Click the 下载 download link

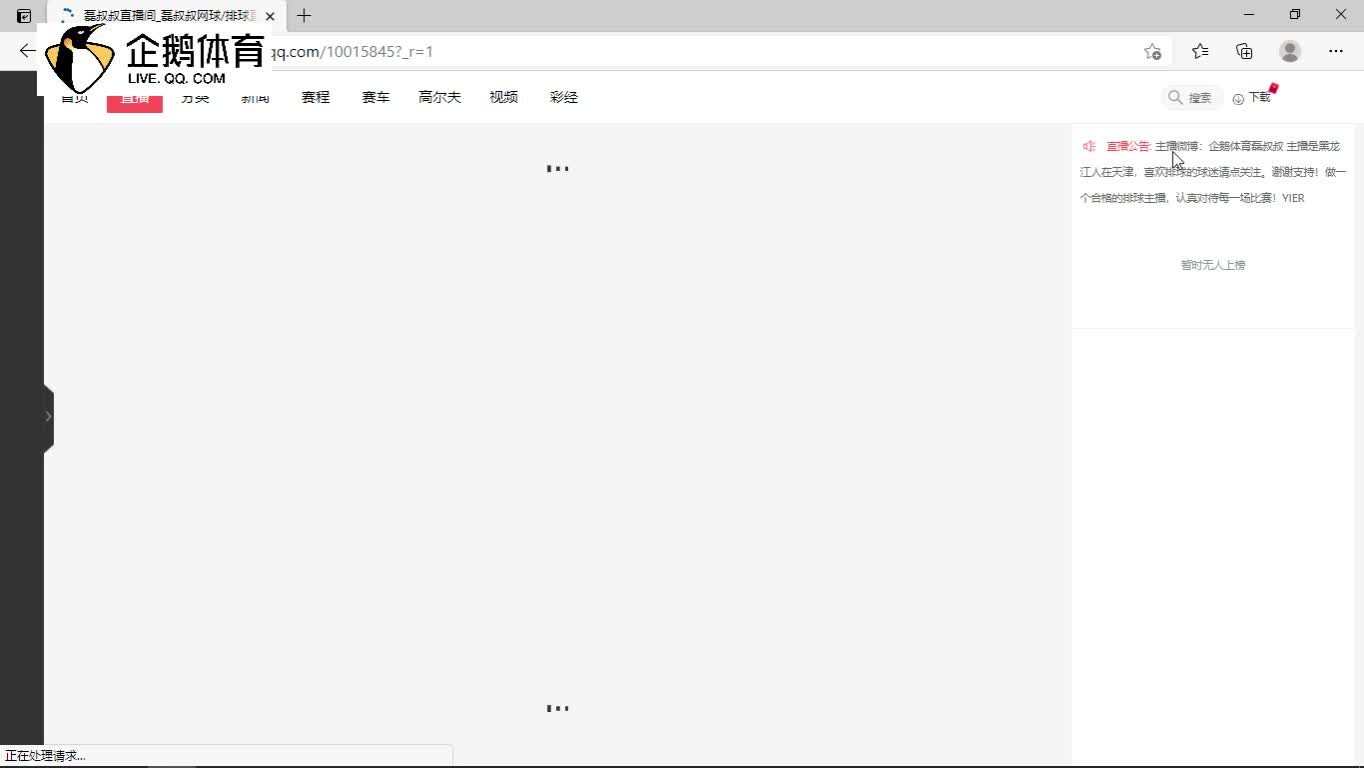pos(1252,97)
